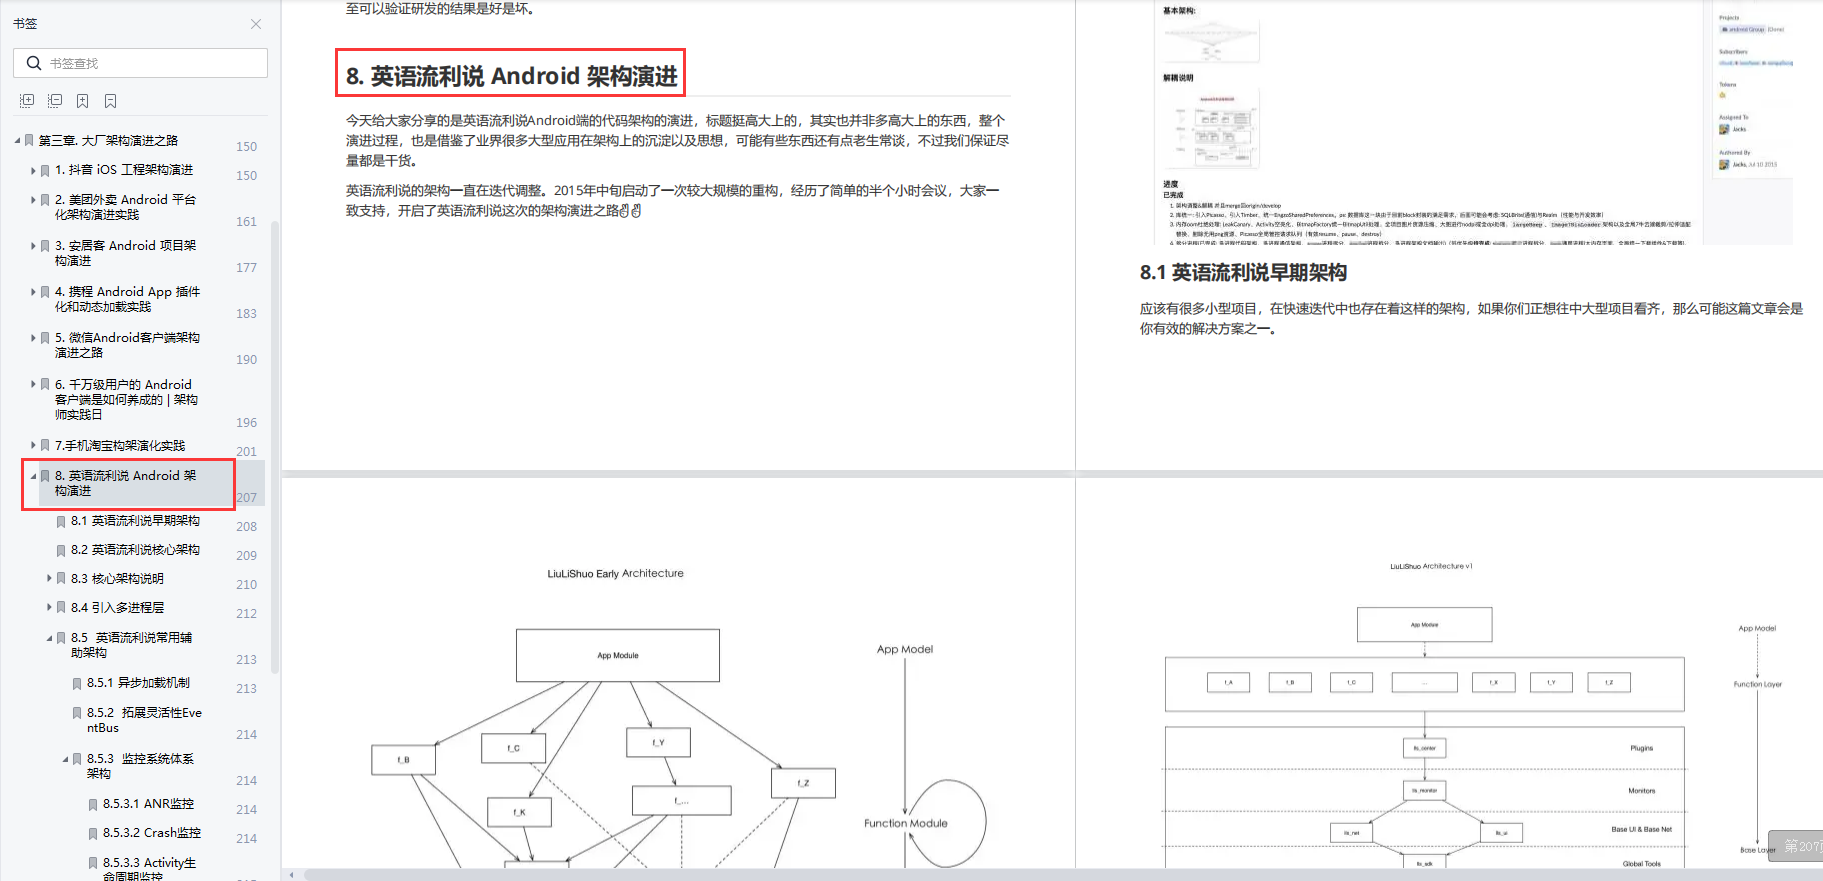Close the 书签 bookmarks panel

point(256,24)
